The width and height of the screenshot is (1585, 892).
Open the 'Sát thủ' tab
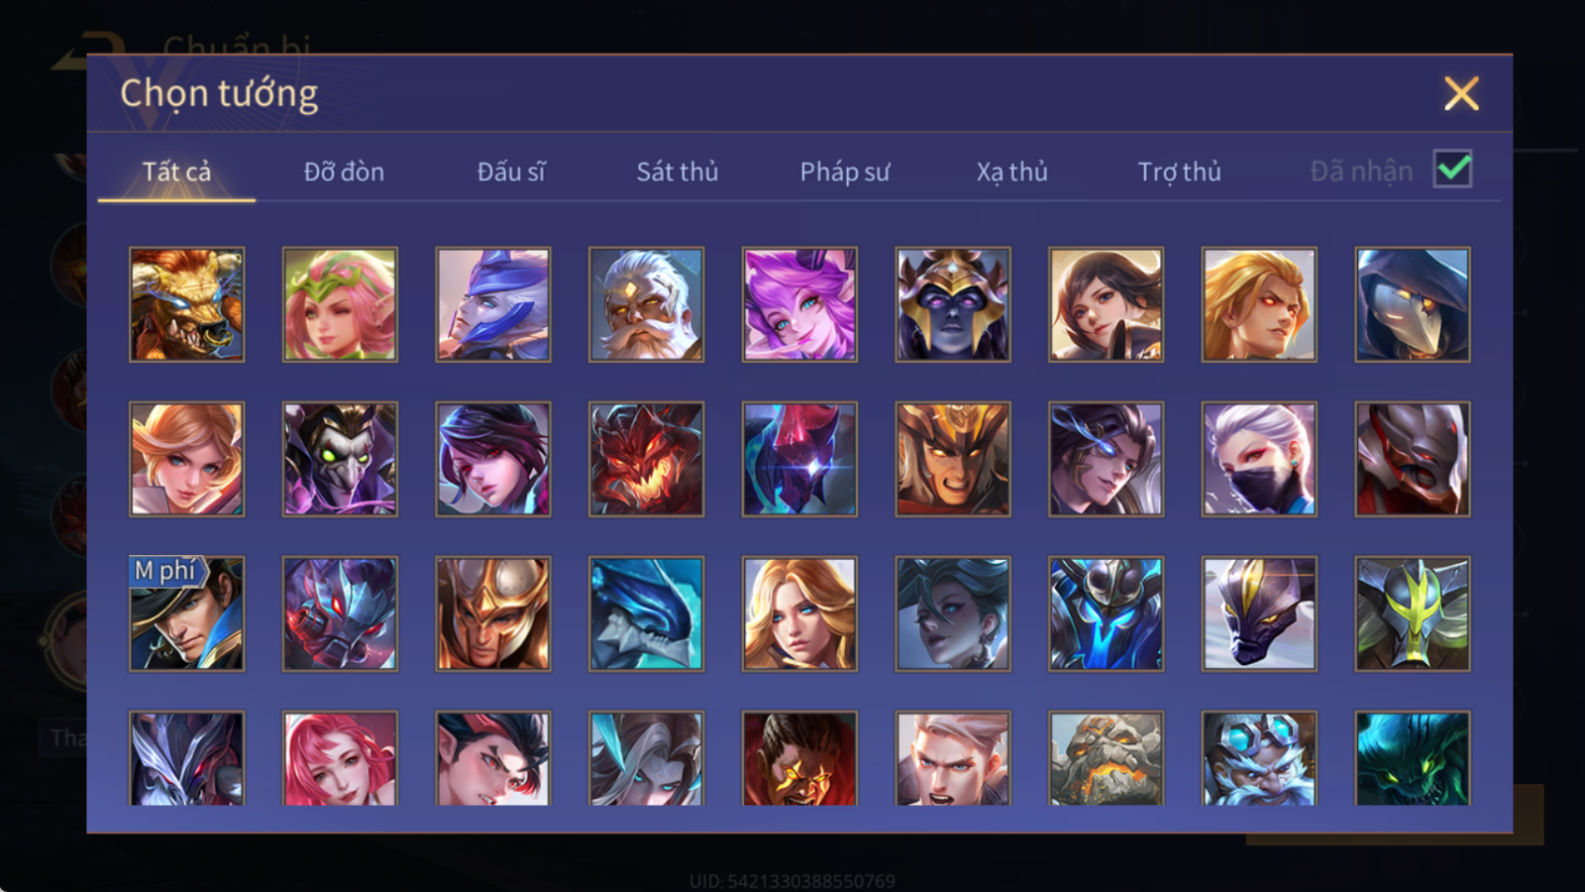677,172
